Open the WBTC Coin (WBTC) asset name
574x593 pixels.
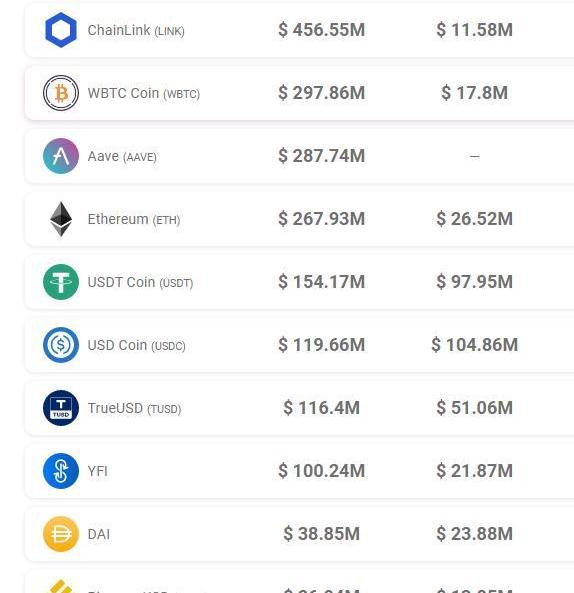(x=144, y=93)
